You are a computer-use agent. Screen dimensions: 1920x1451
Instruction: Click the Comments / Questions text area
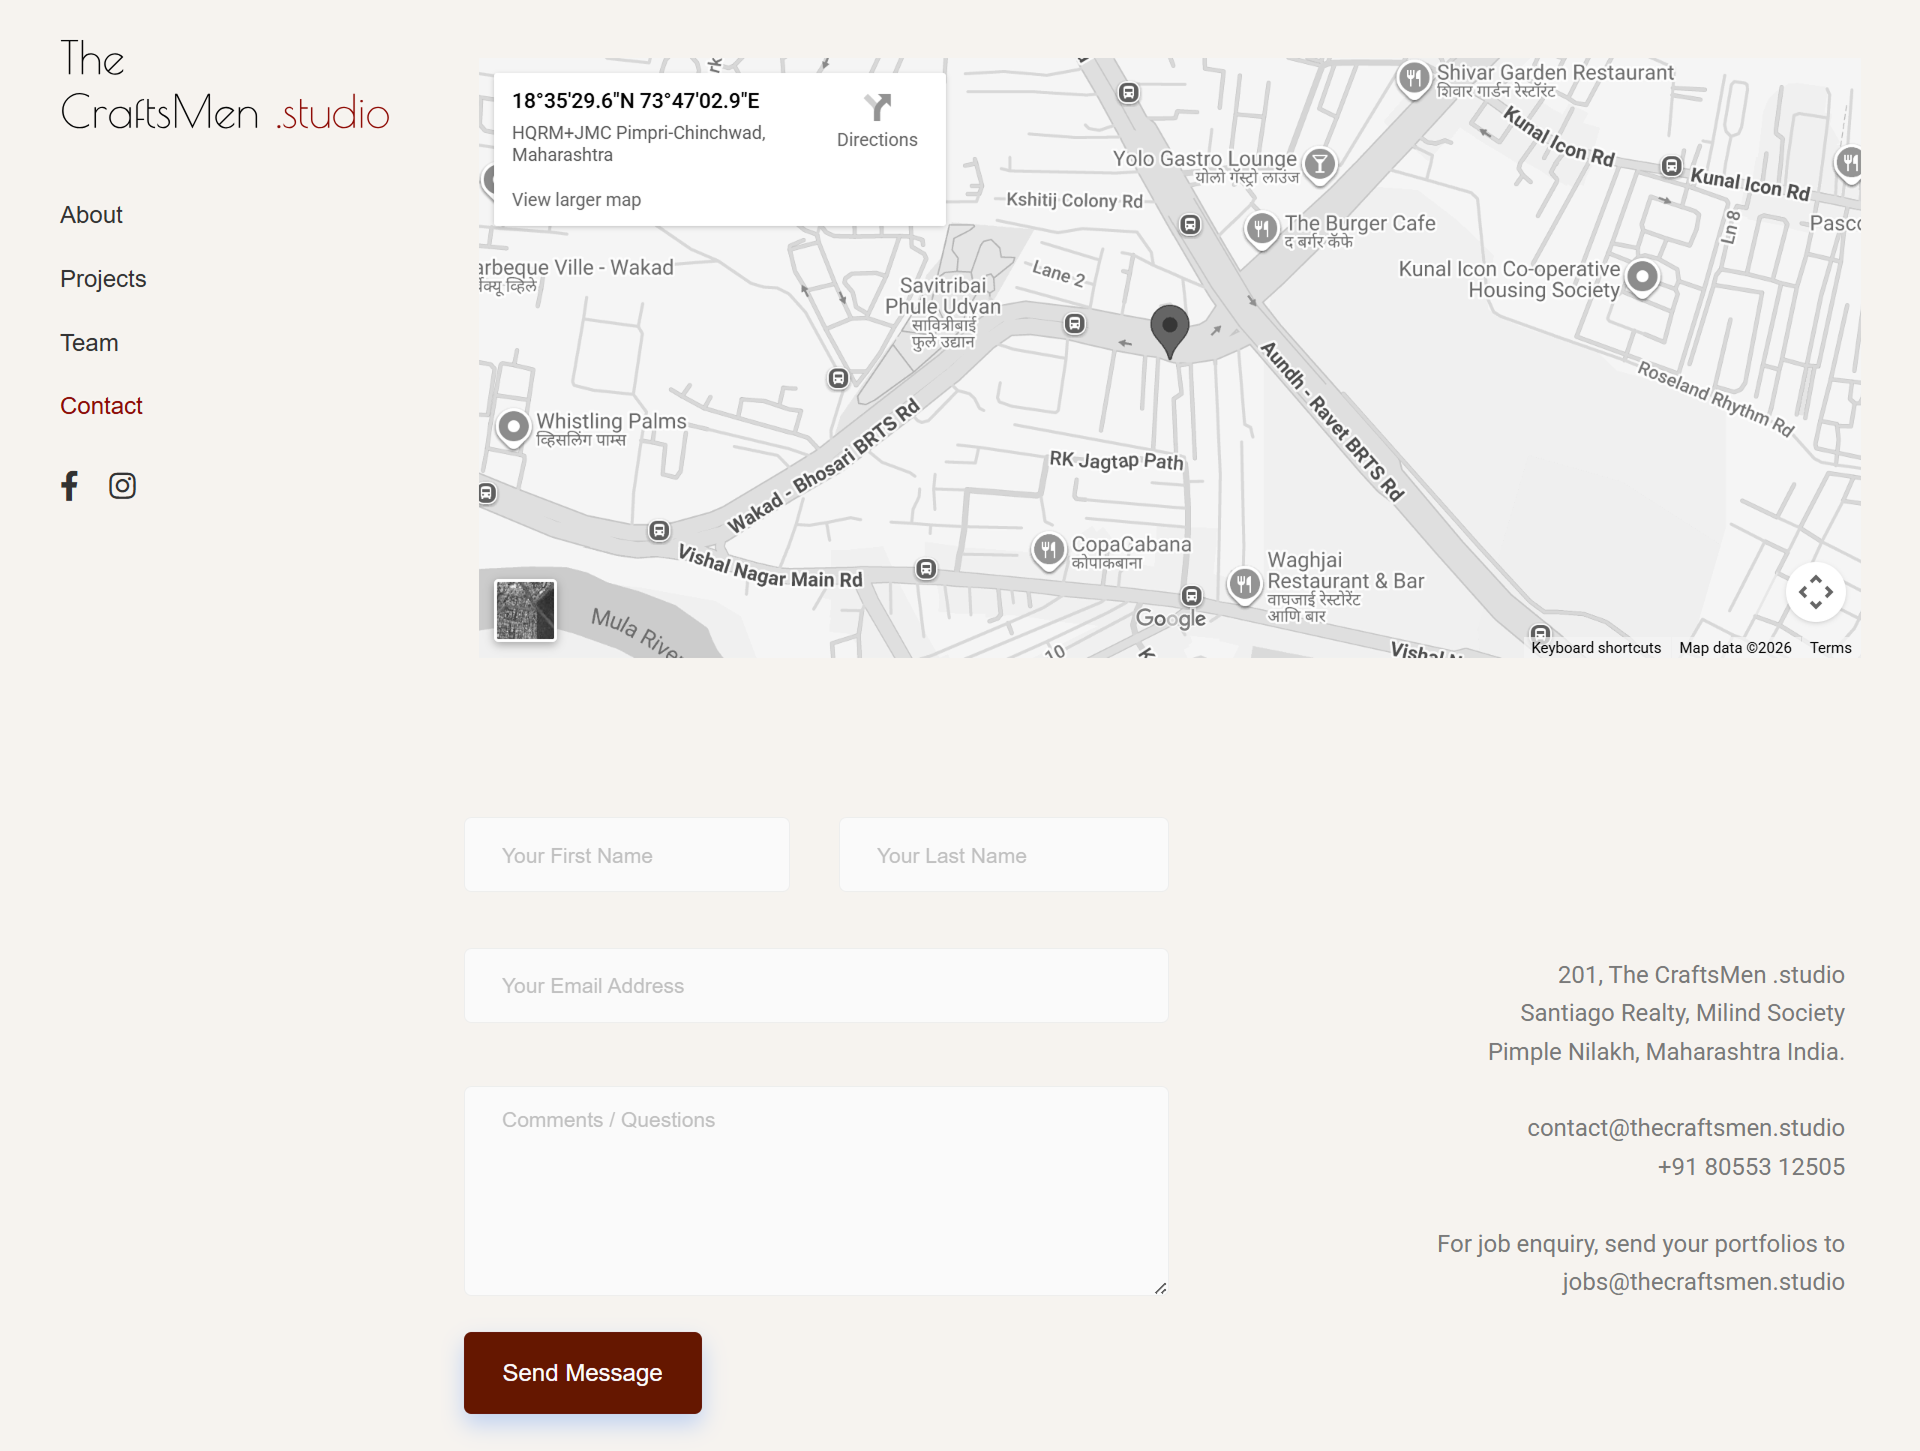coord(816,1190)
